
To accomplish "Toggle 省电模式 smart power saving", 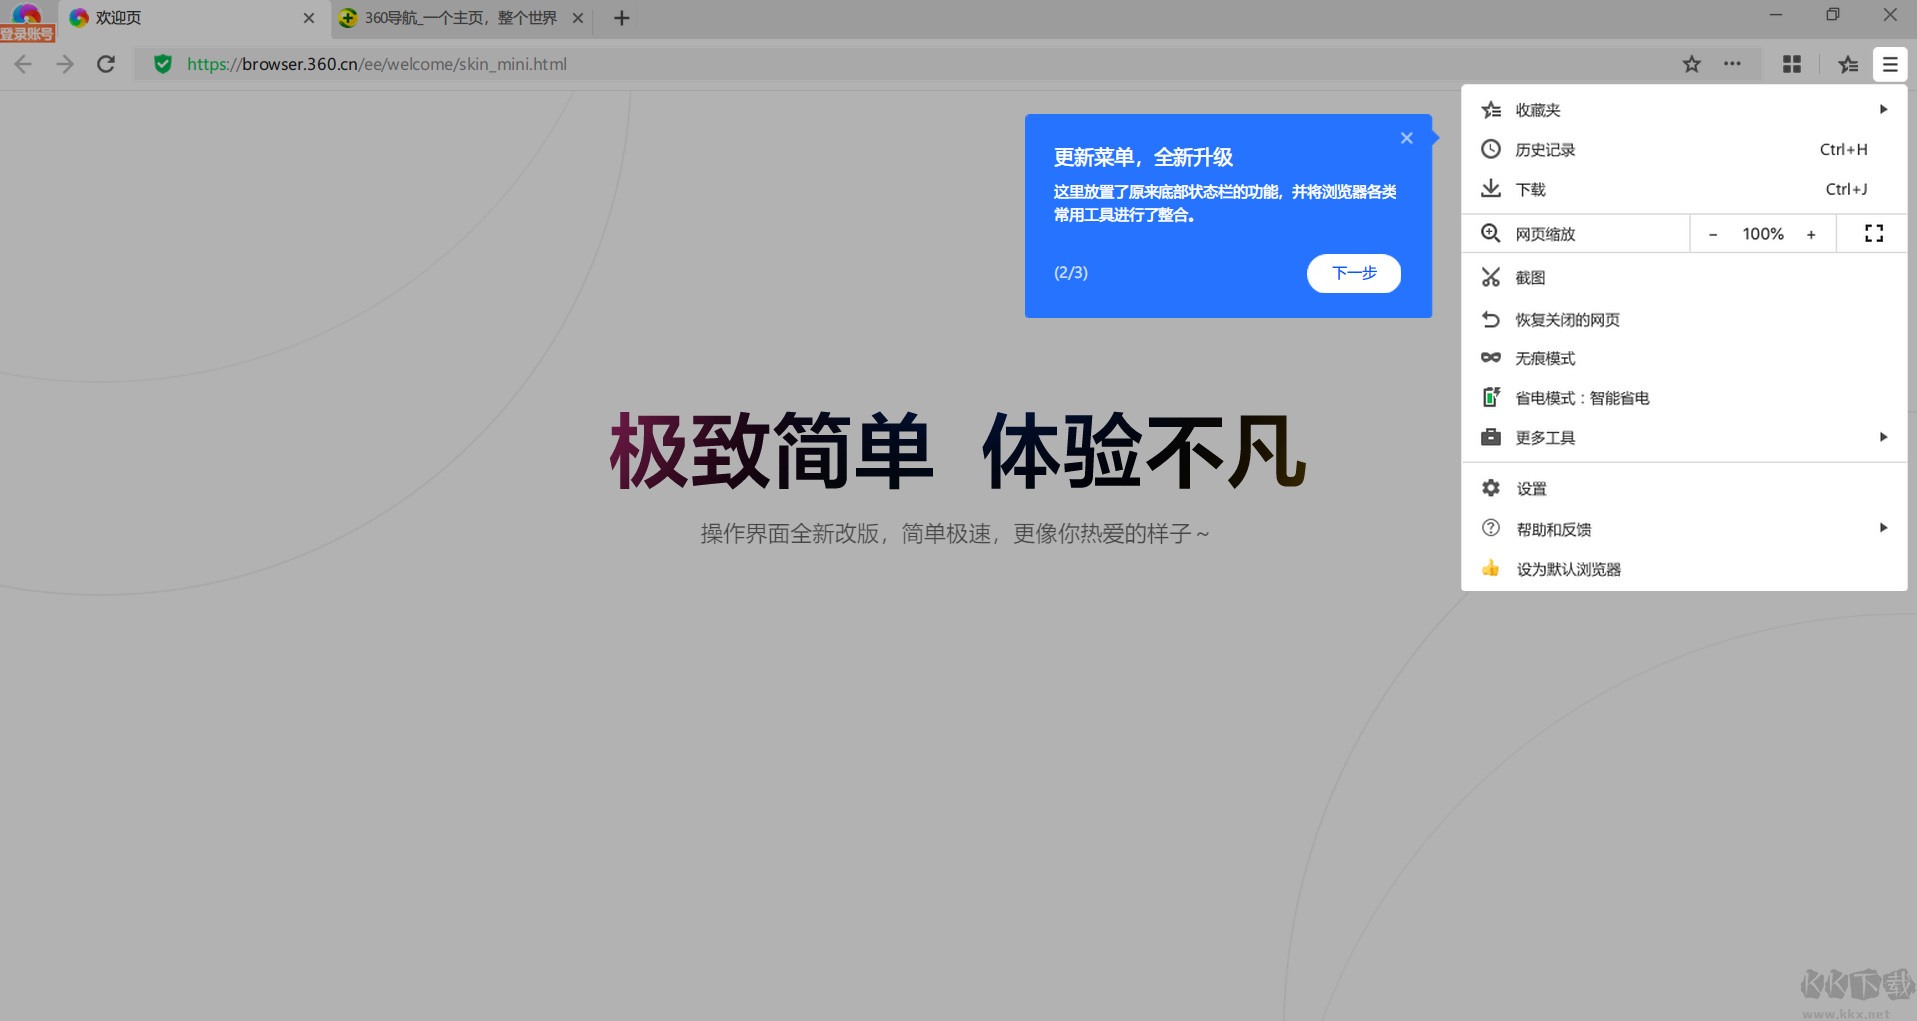I will click(x=1582, y=397).
